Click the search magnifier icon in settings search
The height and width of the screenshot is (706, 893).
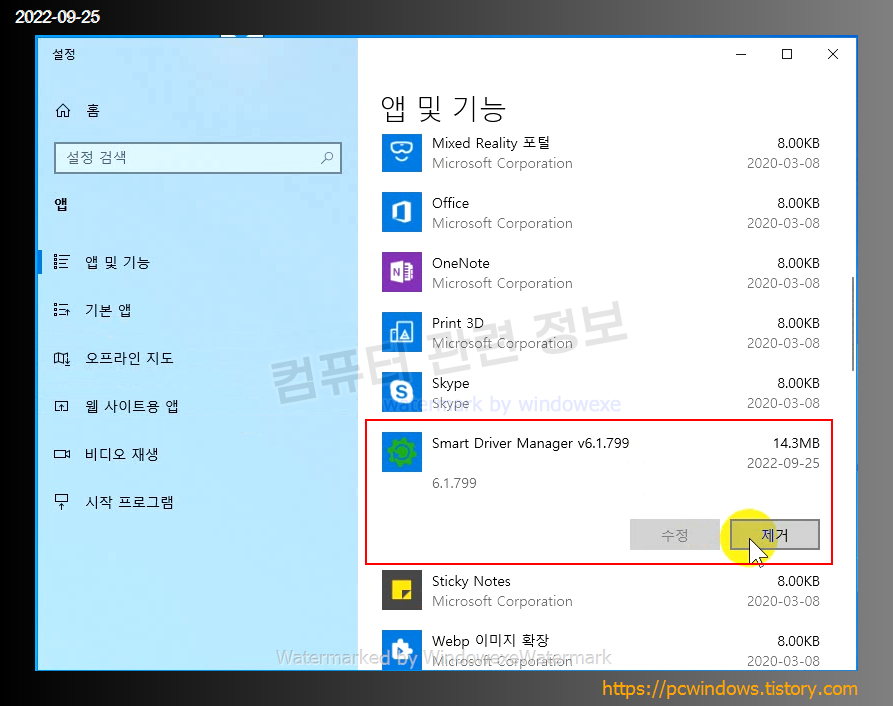click(x=327, y=158)
